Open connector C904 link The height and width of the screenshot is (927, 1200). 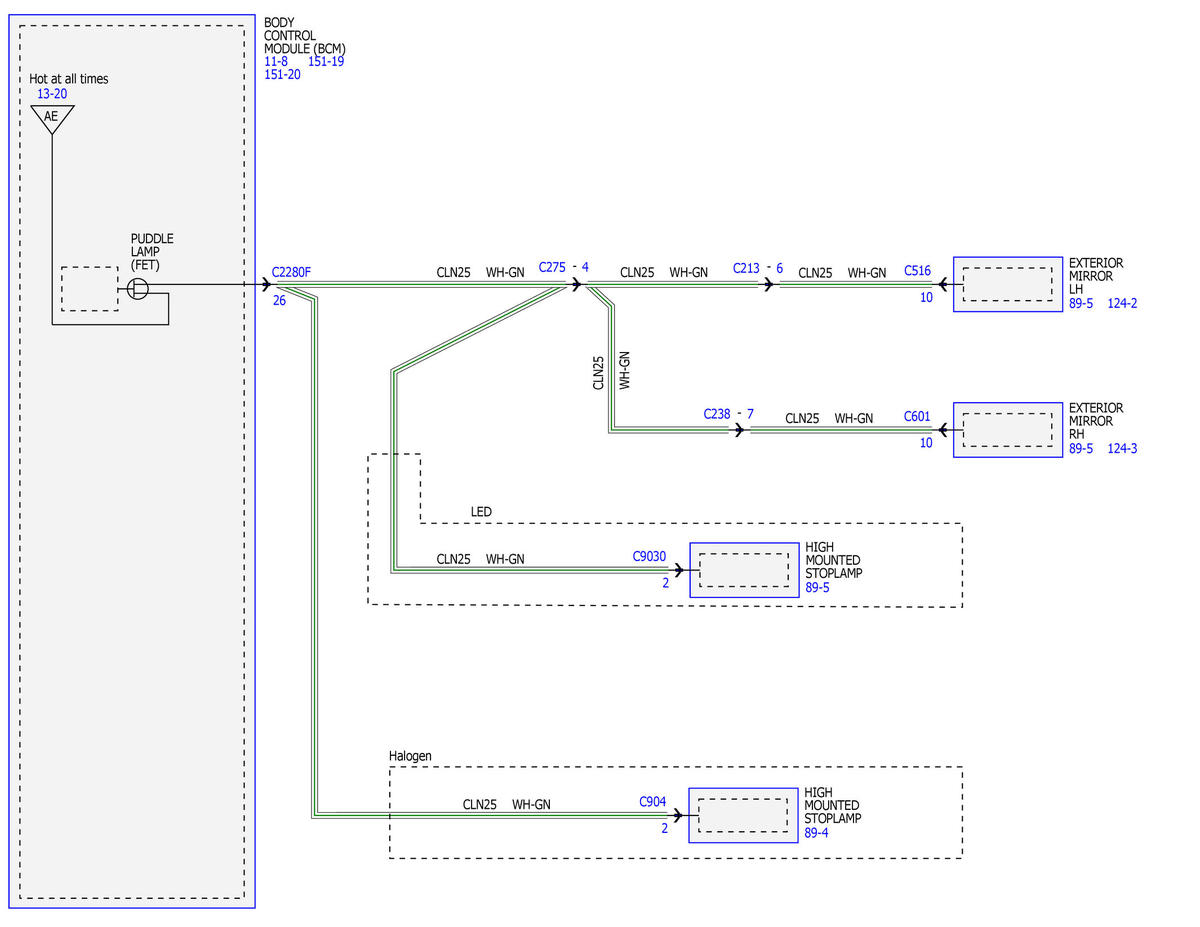click(653, 801)
